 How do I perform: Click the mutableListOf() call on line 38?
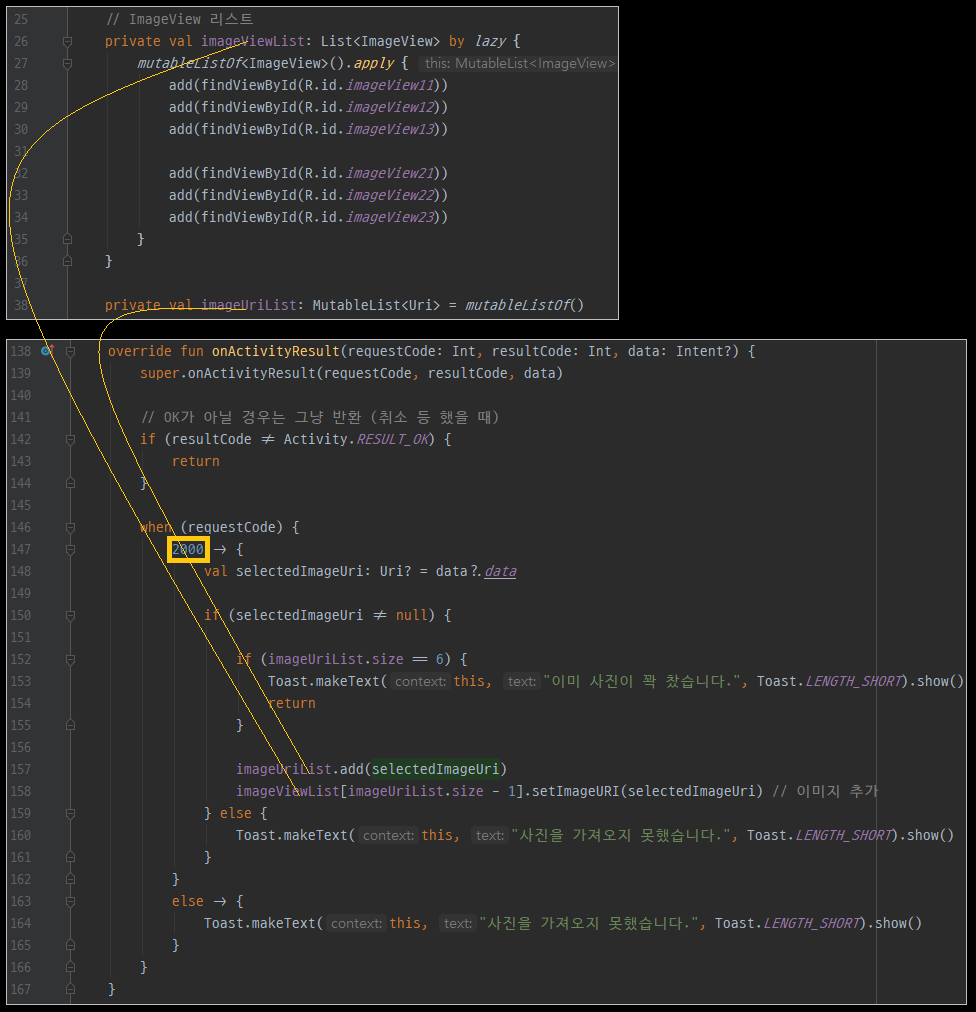pos(524,305)
